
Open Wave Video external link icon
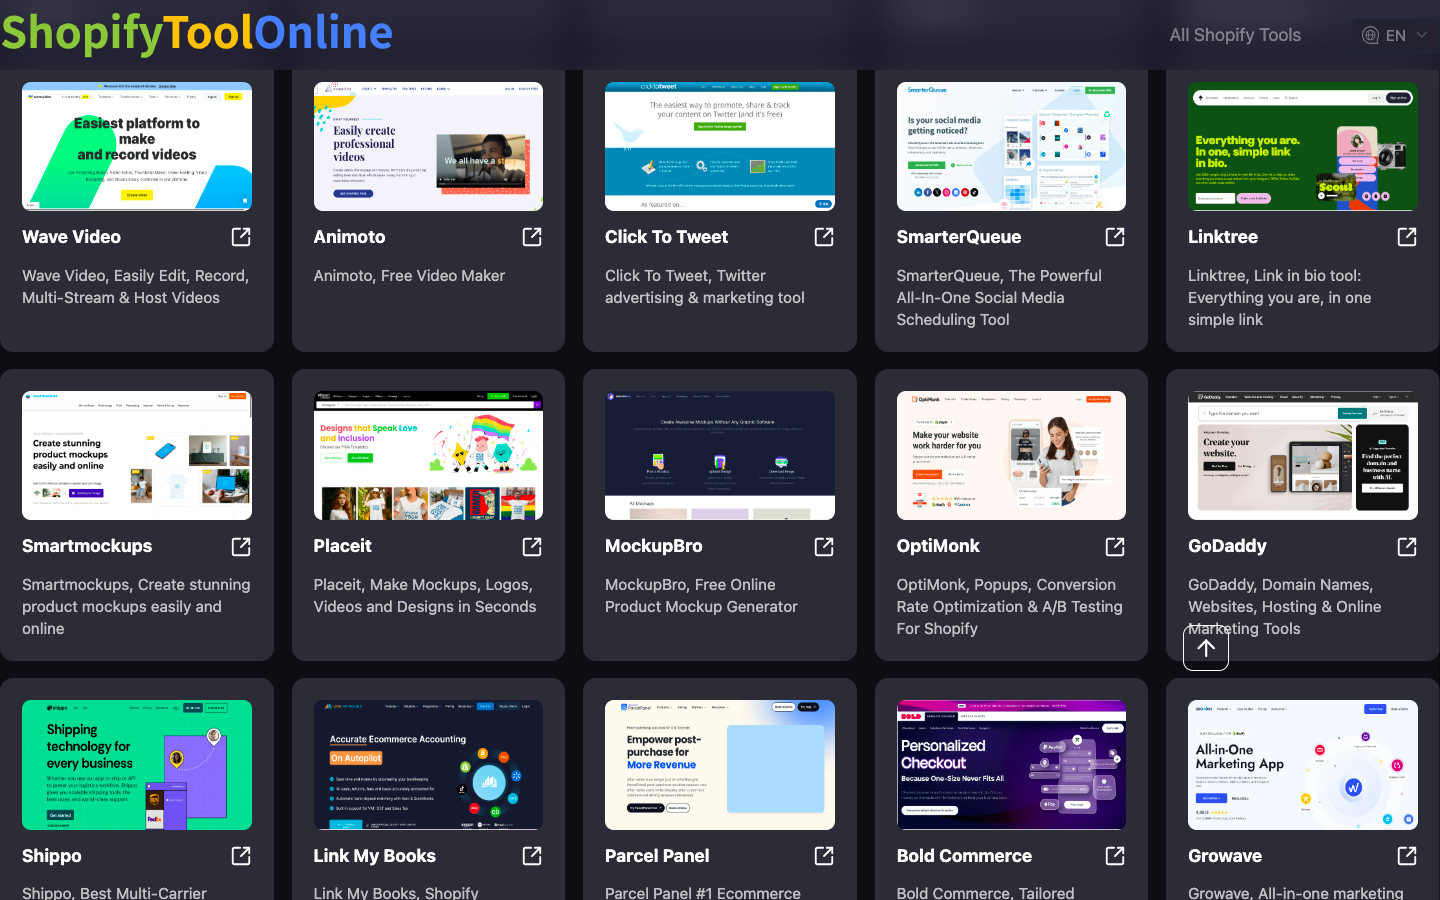(241, 237)
